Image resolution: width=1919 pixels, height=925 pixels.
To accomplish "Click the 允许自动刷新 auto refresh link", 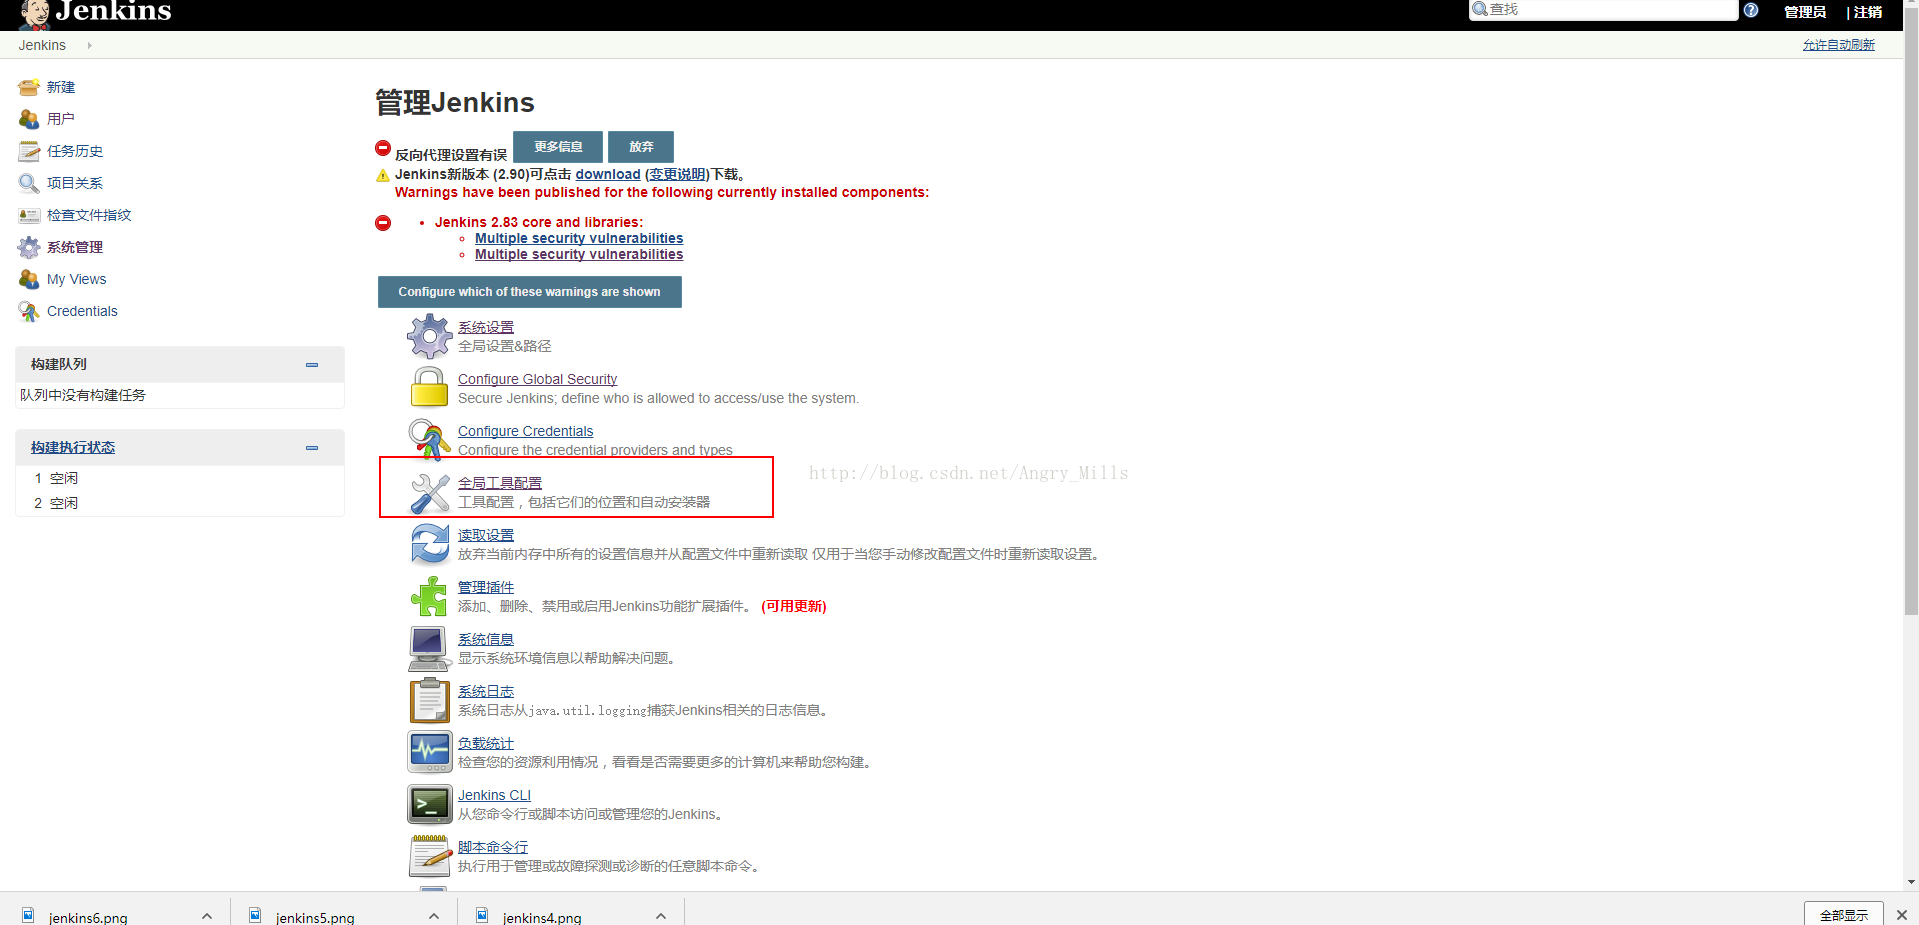I will coord(1839,45).
